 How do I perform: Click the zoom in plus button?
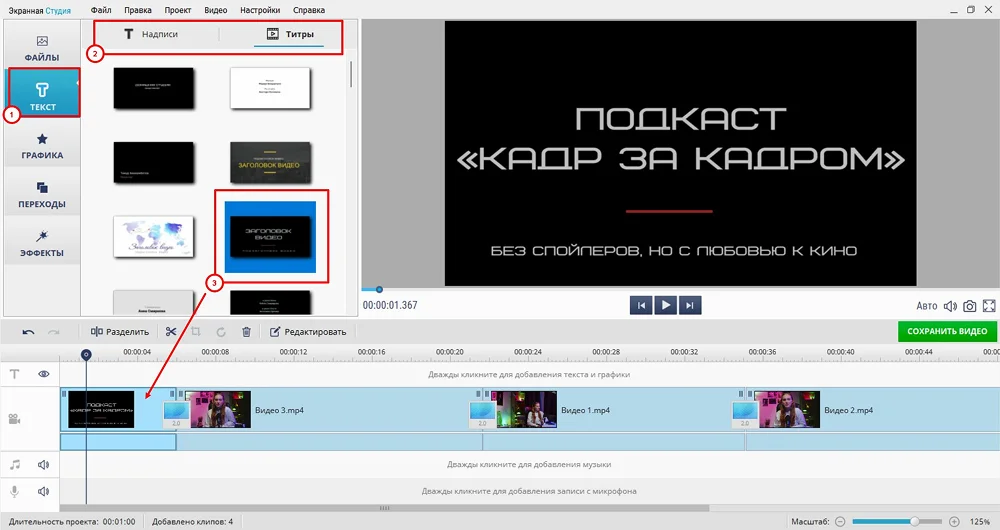954,522
